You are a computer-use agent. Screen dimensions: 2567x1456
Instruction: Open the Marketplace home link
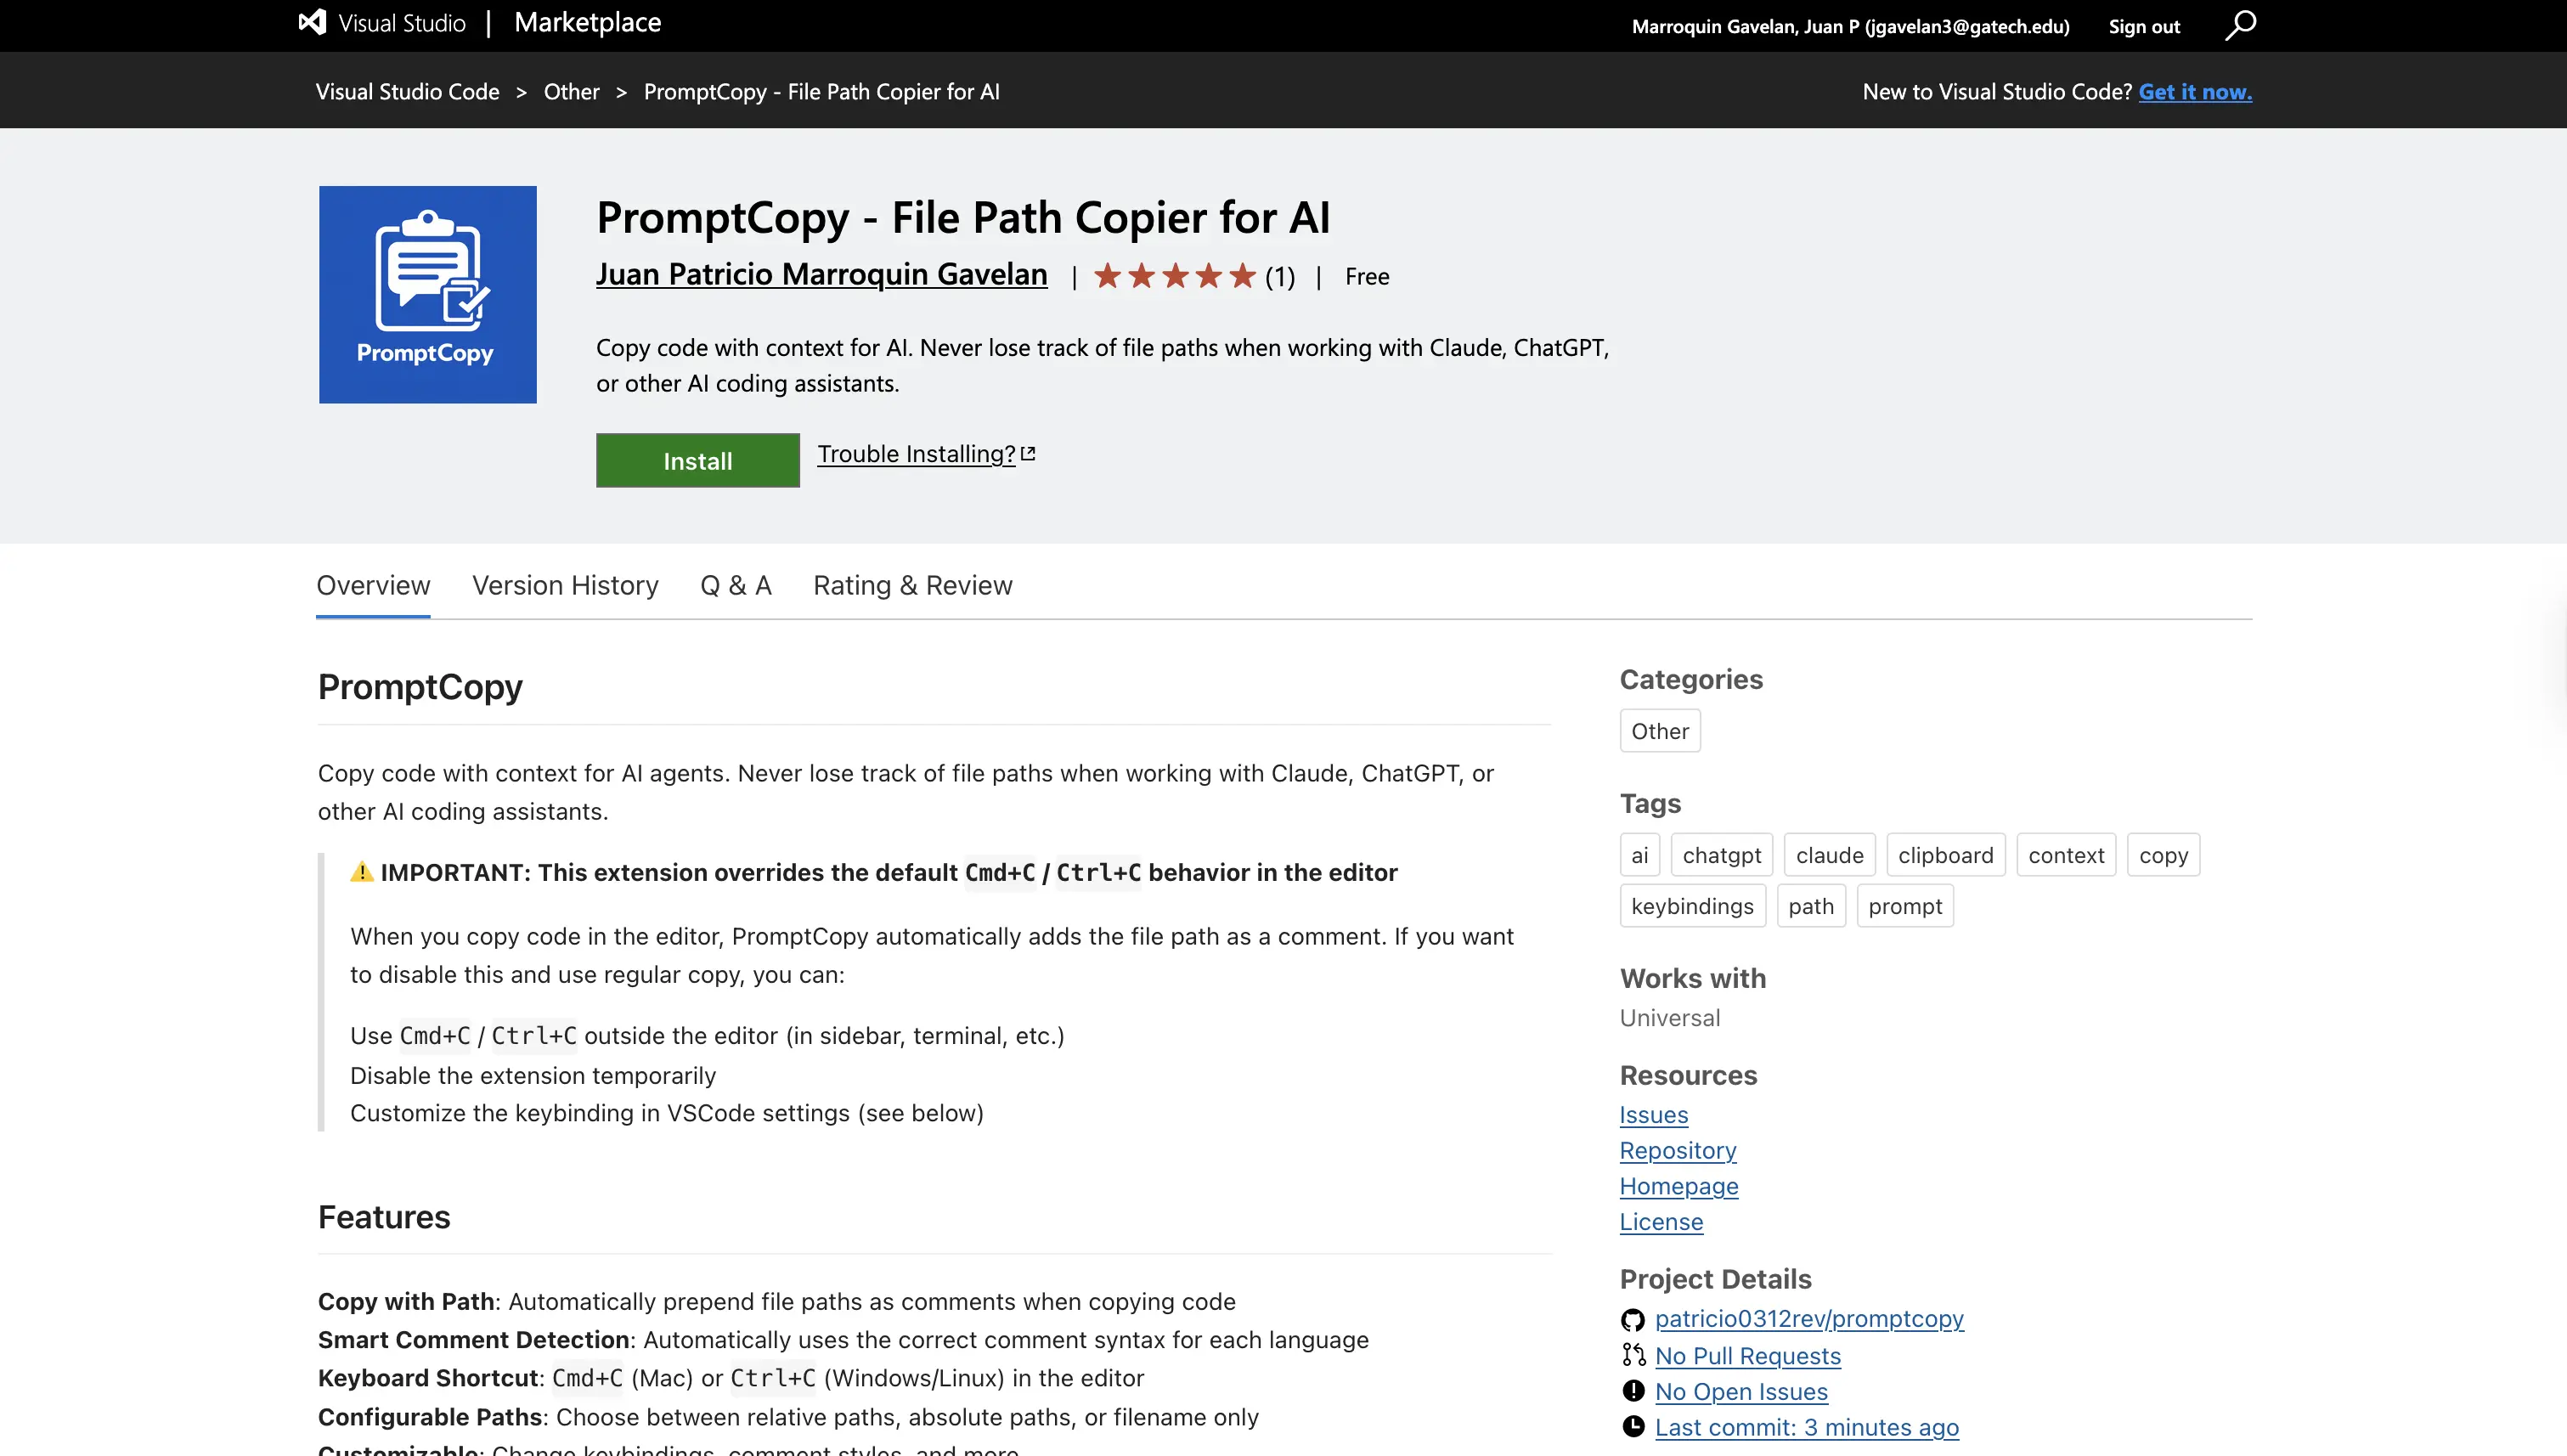(x=588, y=23)
